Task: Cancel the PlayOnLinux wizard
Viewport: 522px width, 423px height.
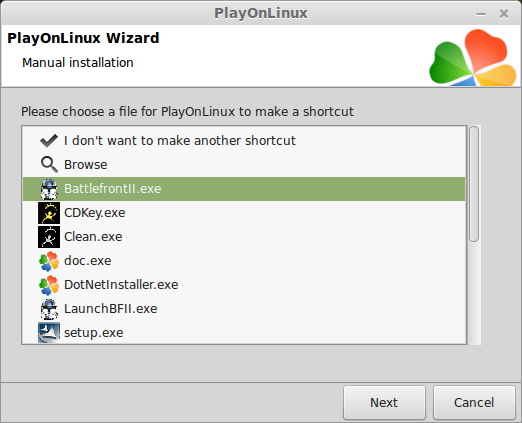Action: tap(474, 402)
